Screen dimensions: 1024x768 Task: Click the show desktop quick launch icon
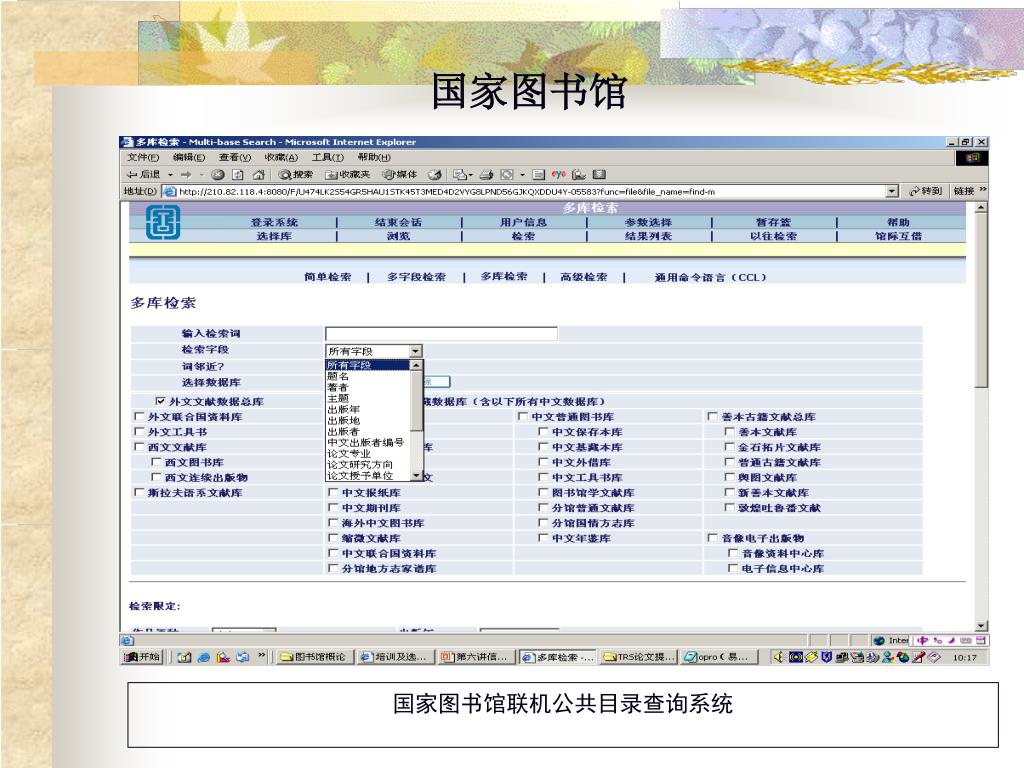point(184,657)
